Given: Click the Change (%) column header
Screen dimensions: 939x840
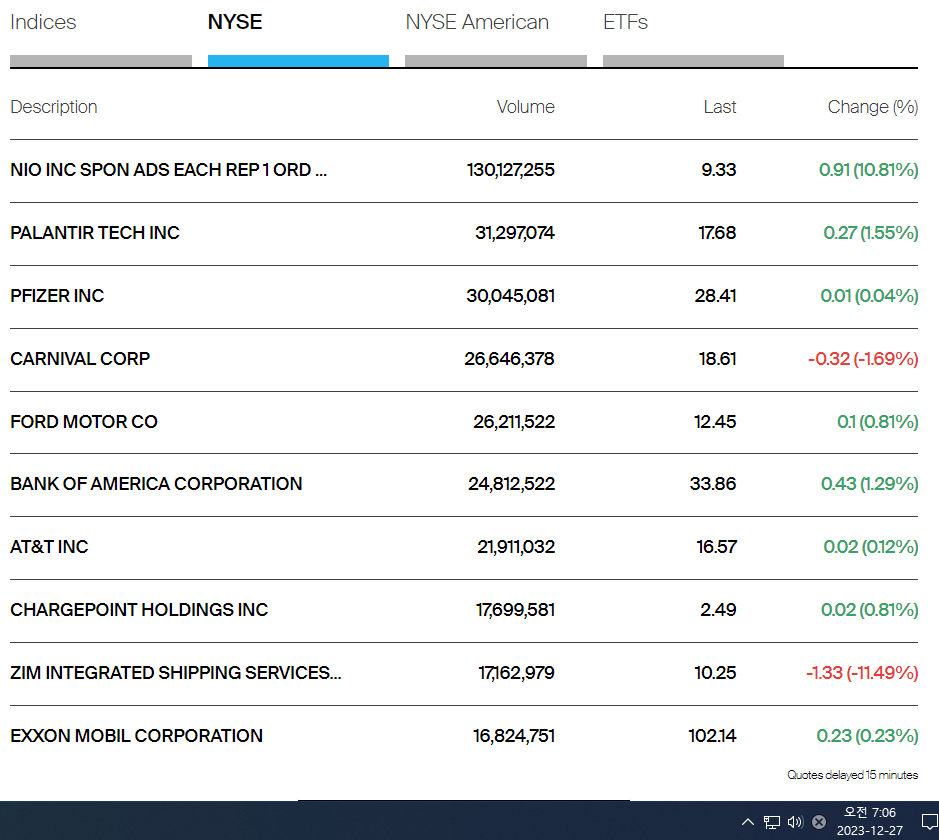Looking at the screenshot, I should tap(873, 107).
